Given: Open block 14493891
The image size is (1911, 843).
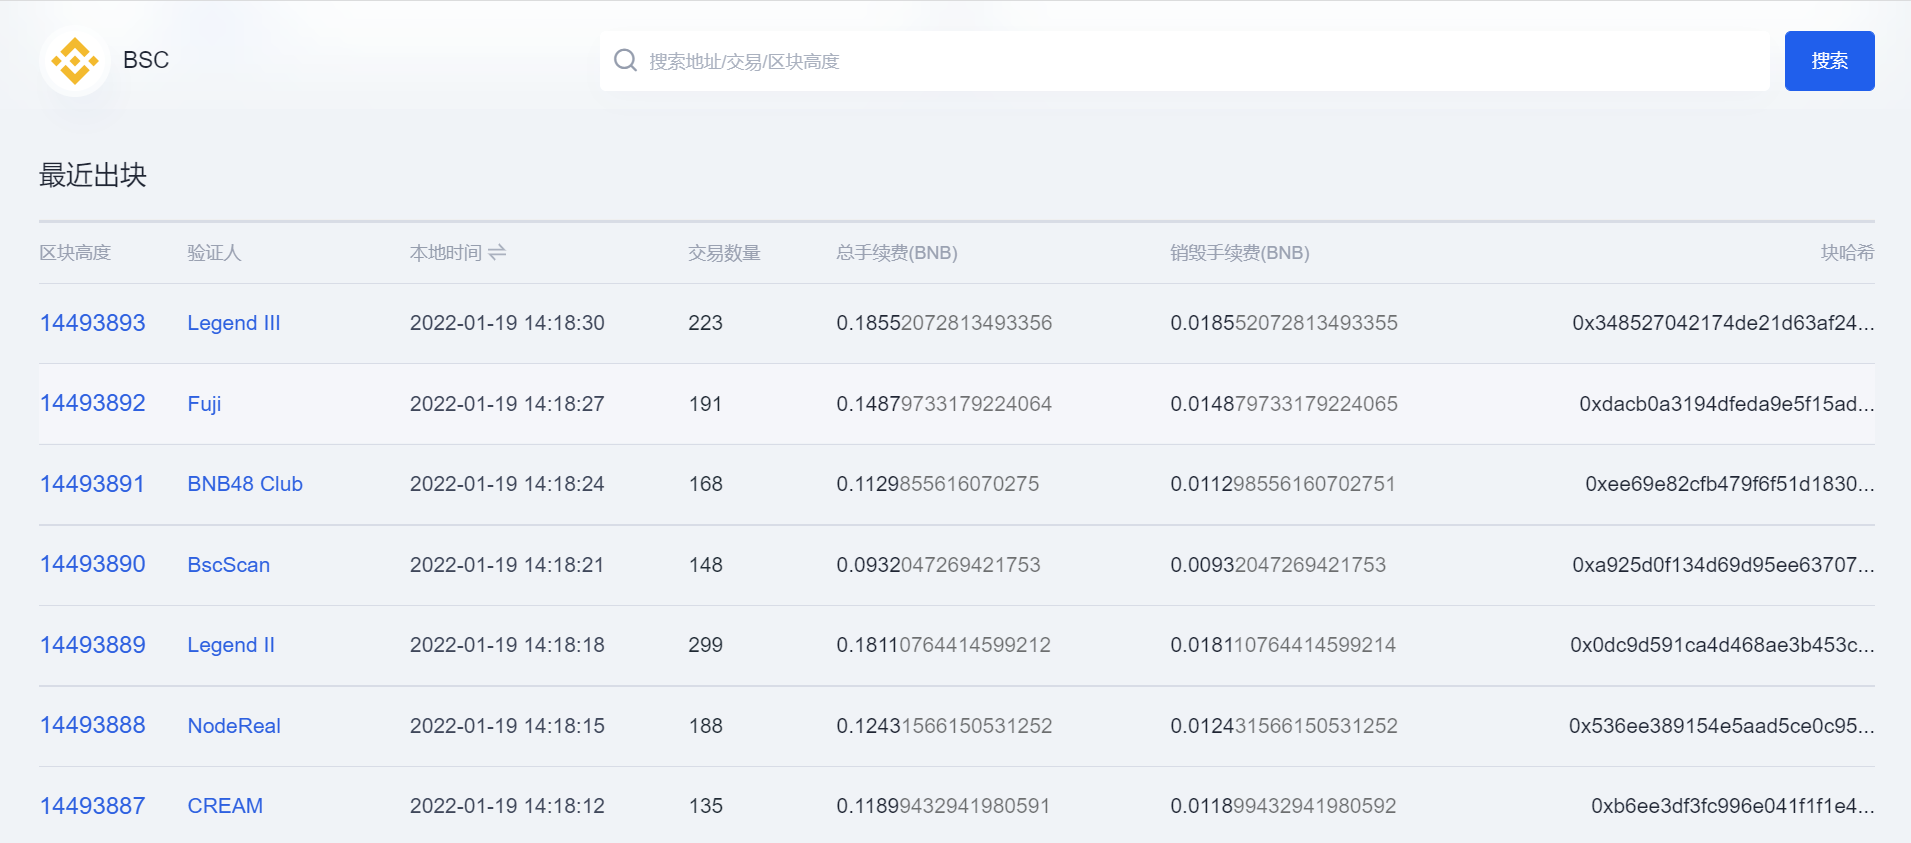Looking at the screenshot, I should [92, 484].
